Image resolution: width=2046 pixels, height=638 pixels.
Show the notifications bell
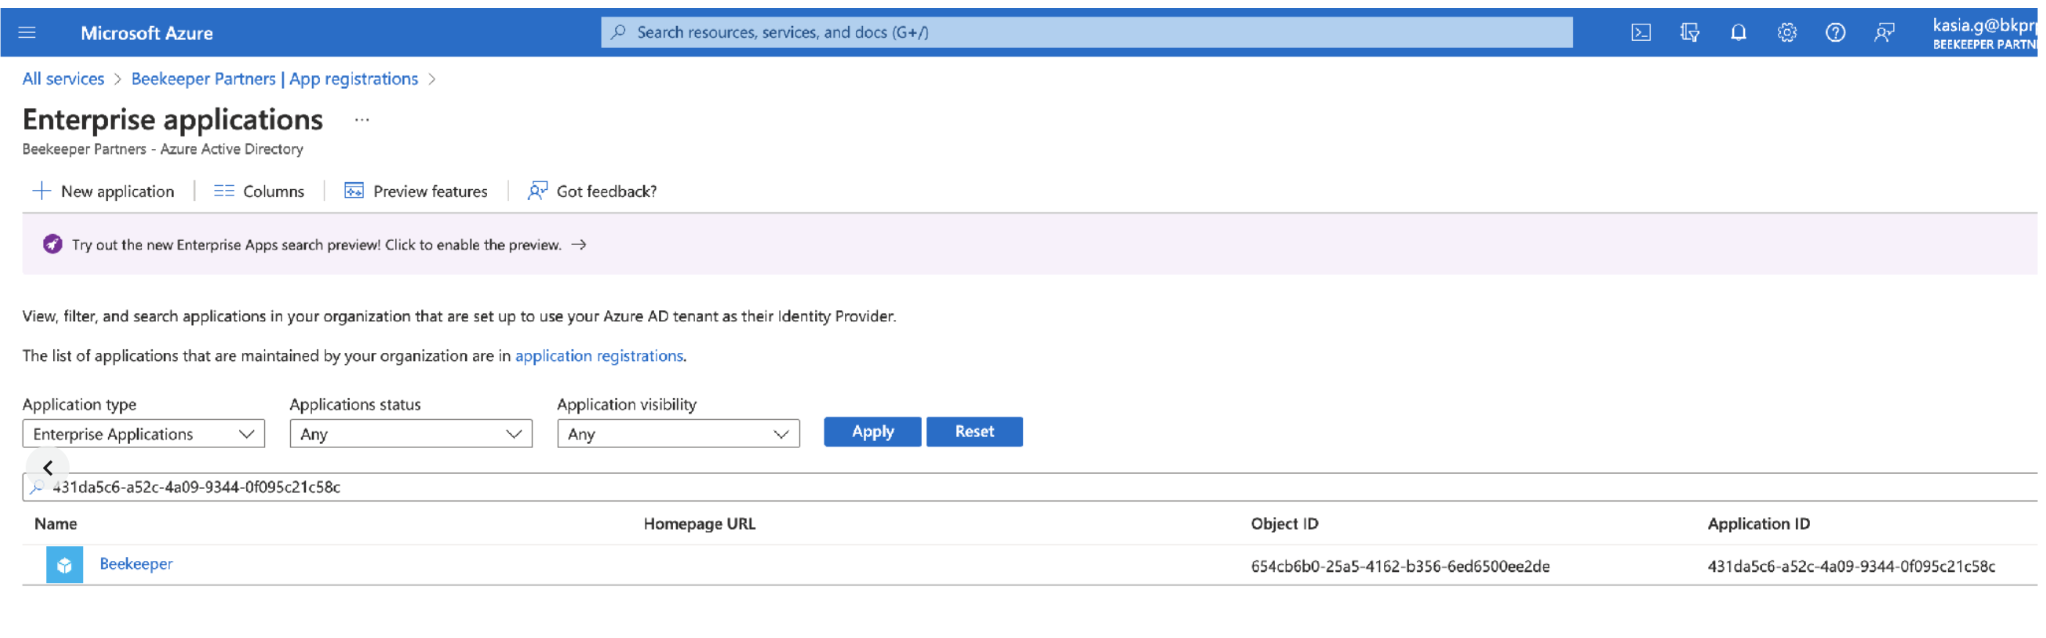[1739, 33]
